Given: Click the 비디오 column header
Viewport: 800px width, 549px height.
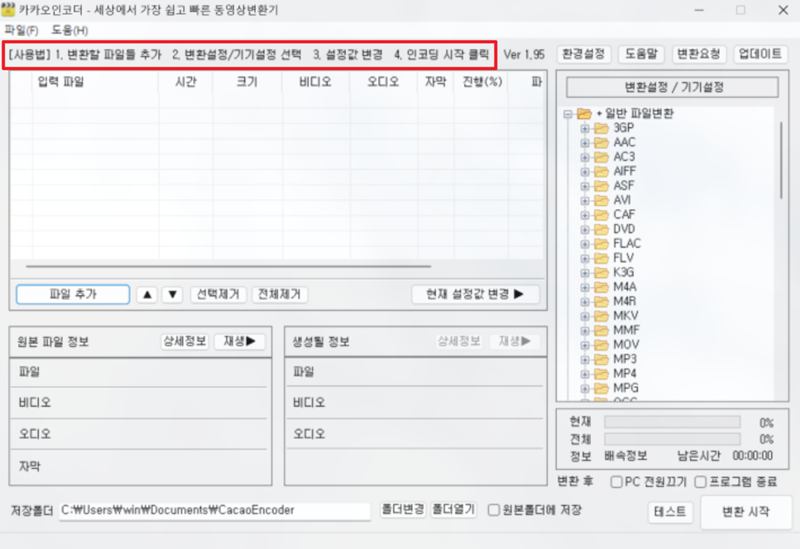Looking at the screenshot, I should (x=316, y=82).
